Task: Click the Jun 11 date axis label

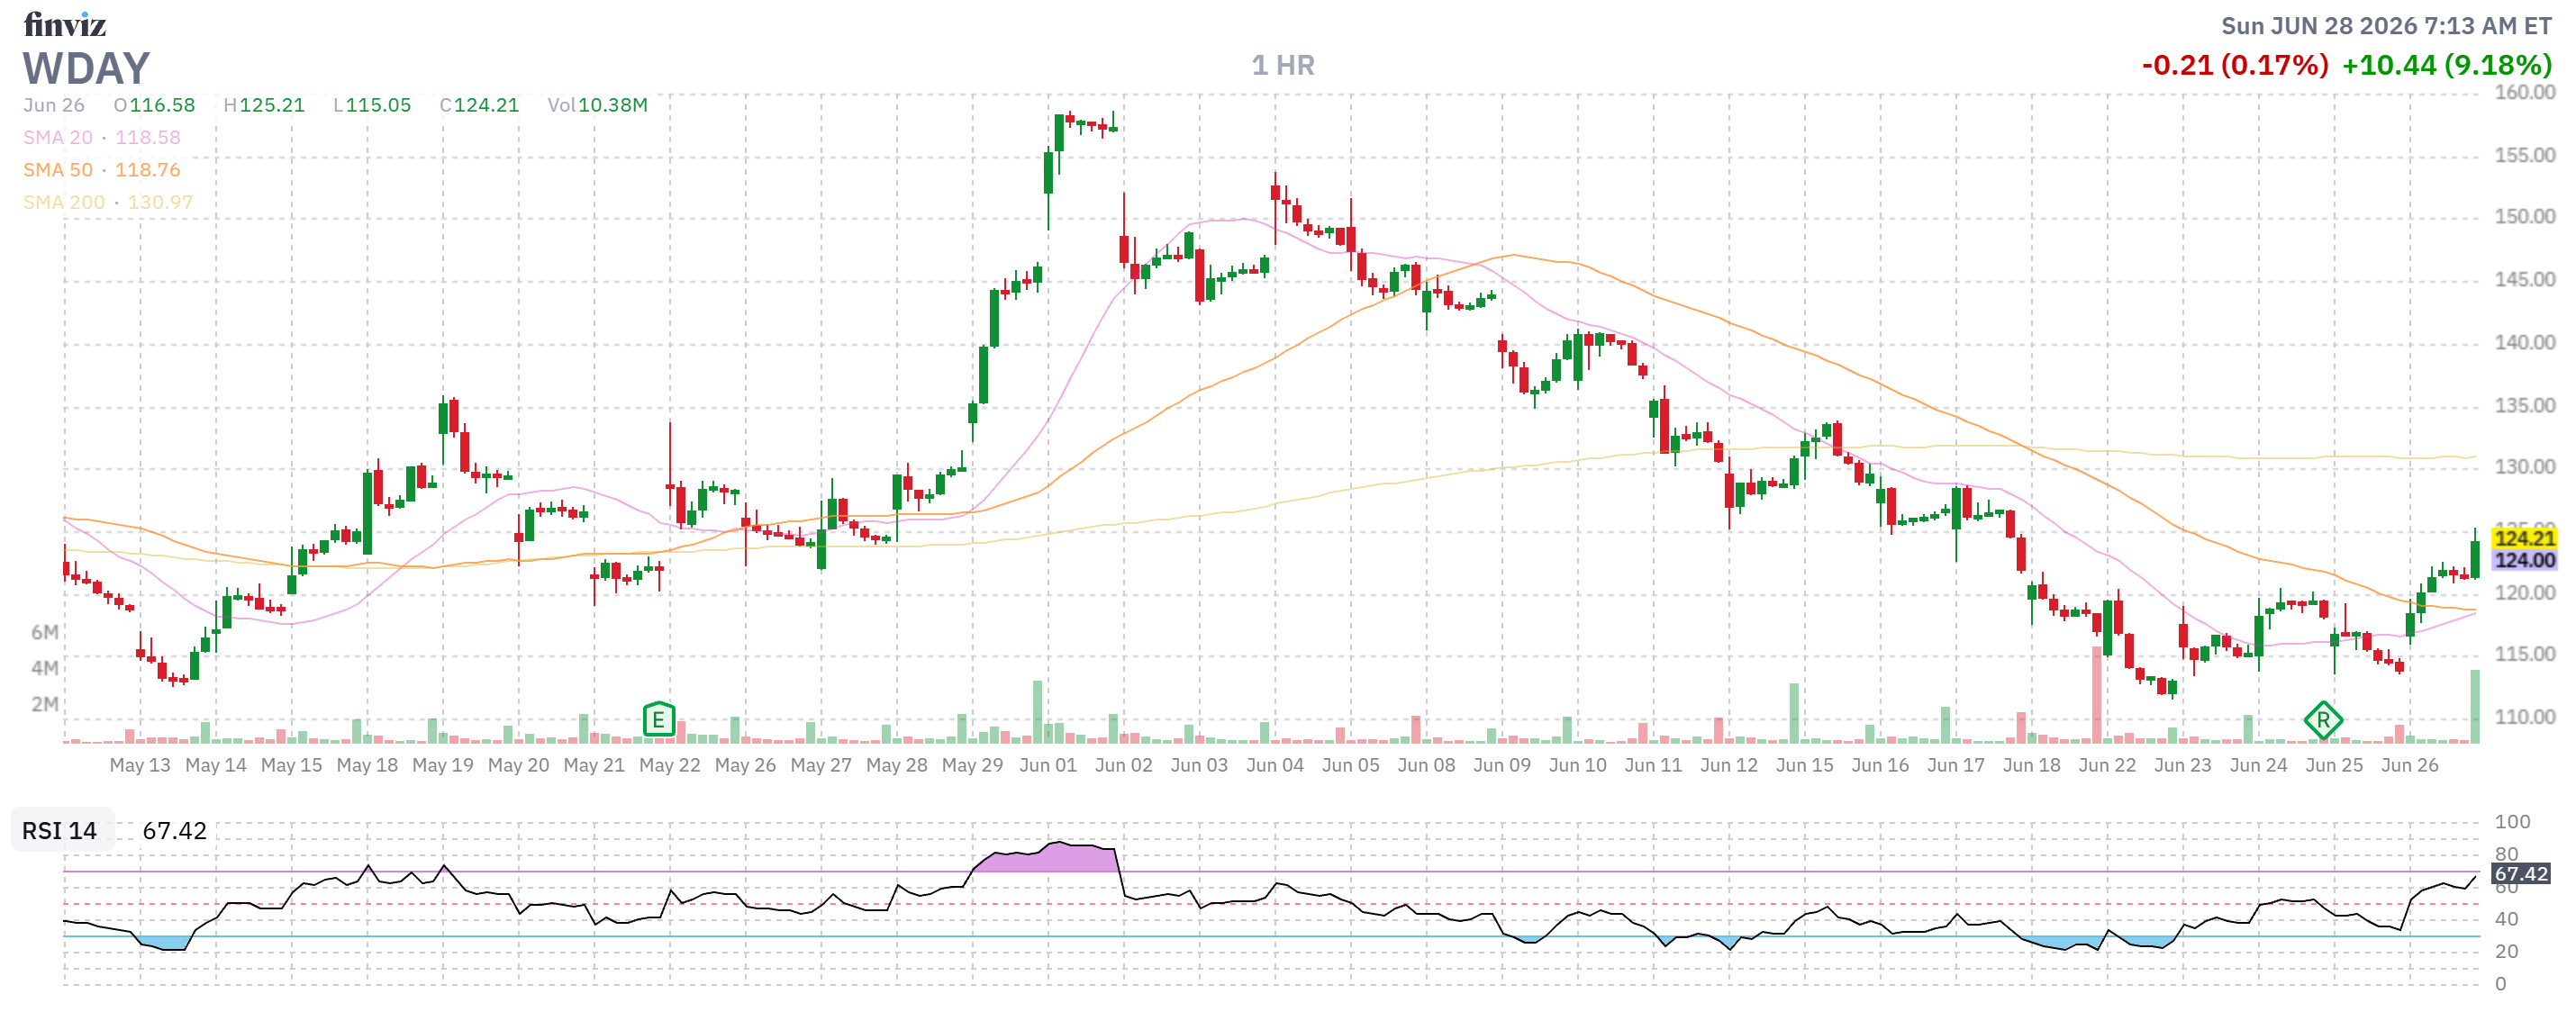Action: (1653, 765)
